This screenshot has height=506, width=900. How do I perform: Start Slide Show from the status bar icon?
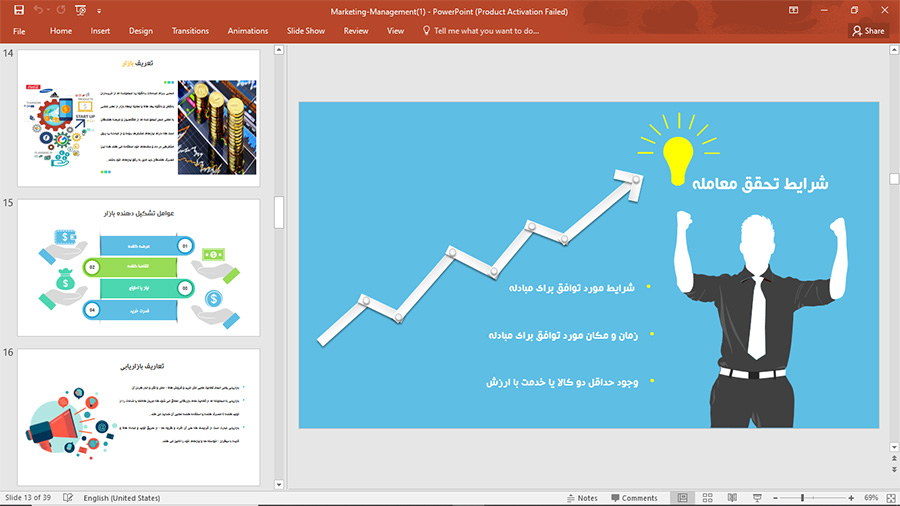click(757, 498)
